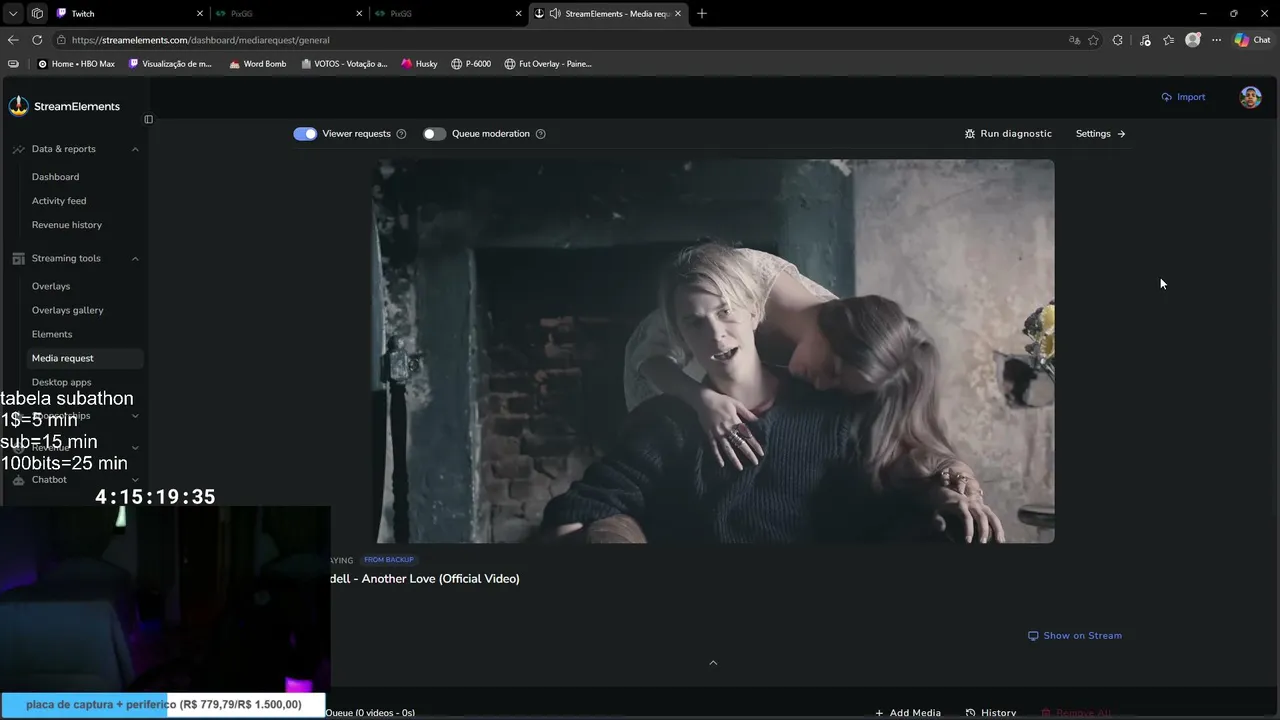Collapse the Streaming tools section
This screenshot has width=1280, height=720.
click(135, 258)
